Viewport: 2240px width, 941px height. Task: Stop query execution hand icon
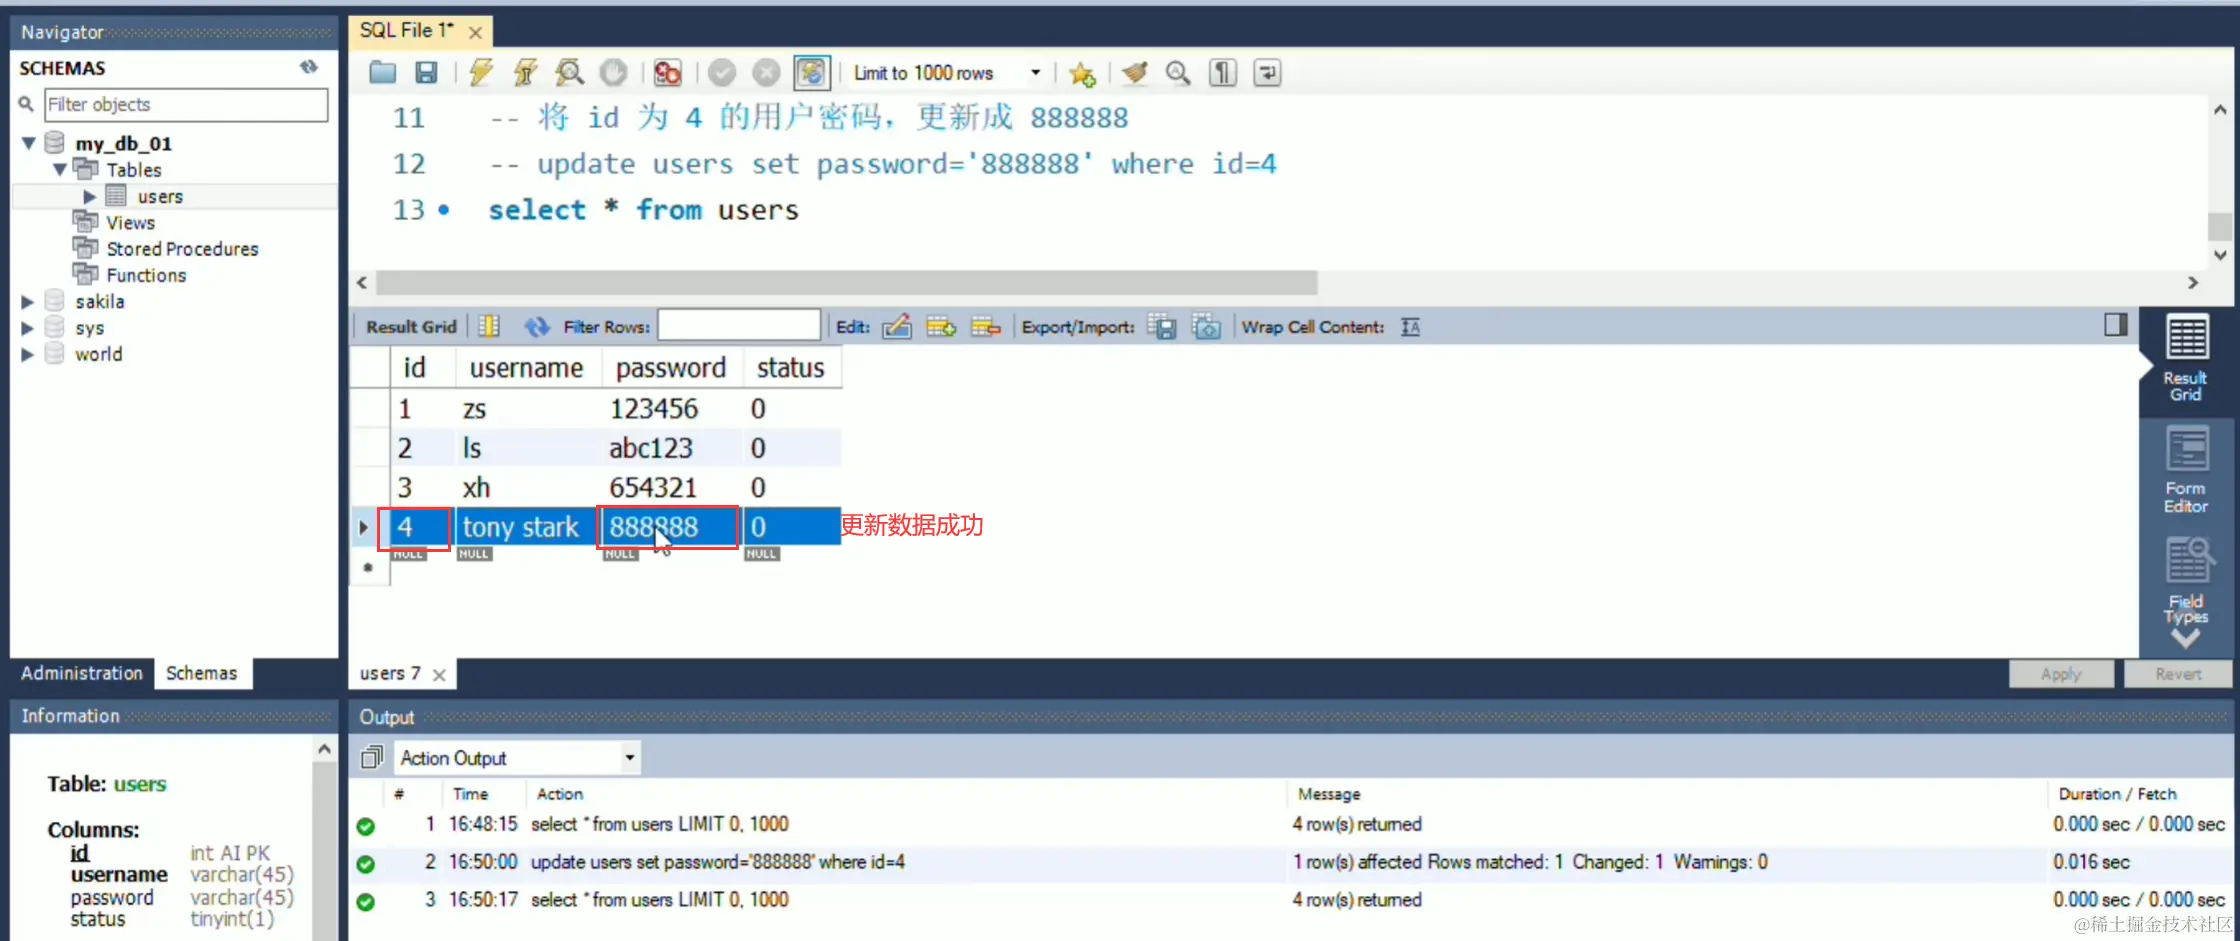pyautogui.click(x=613, y=72)
